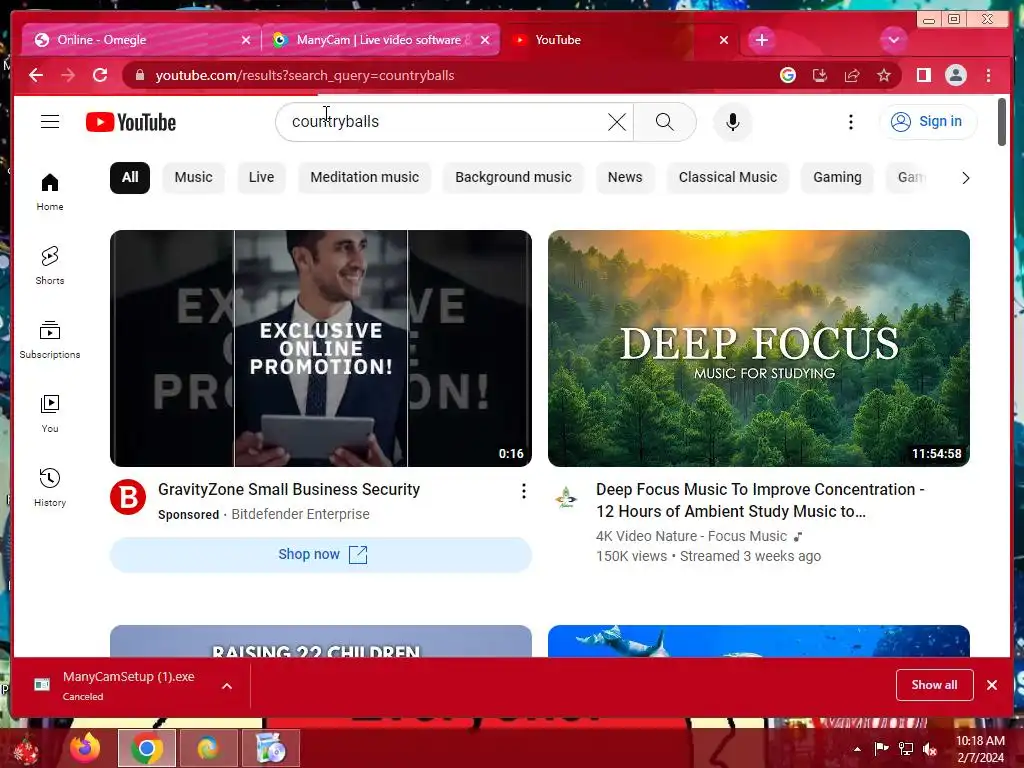Open History in sidebar
The image size is (1024, 768).
50,488
